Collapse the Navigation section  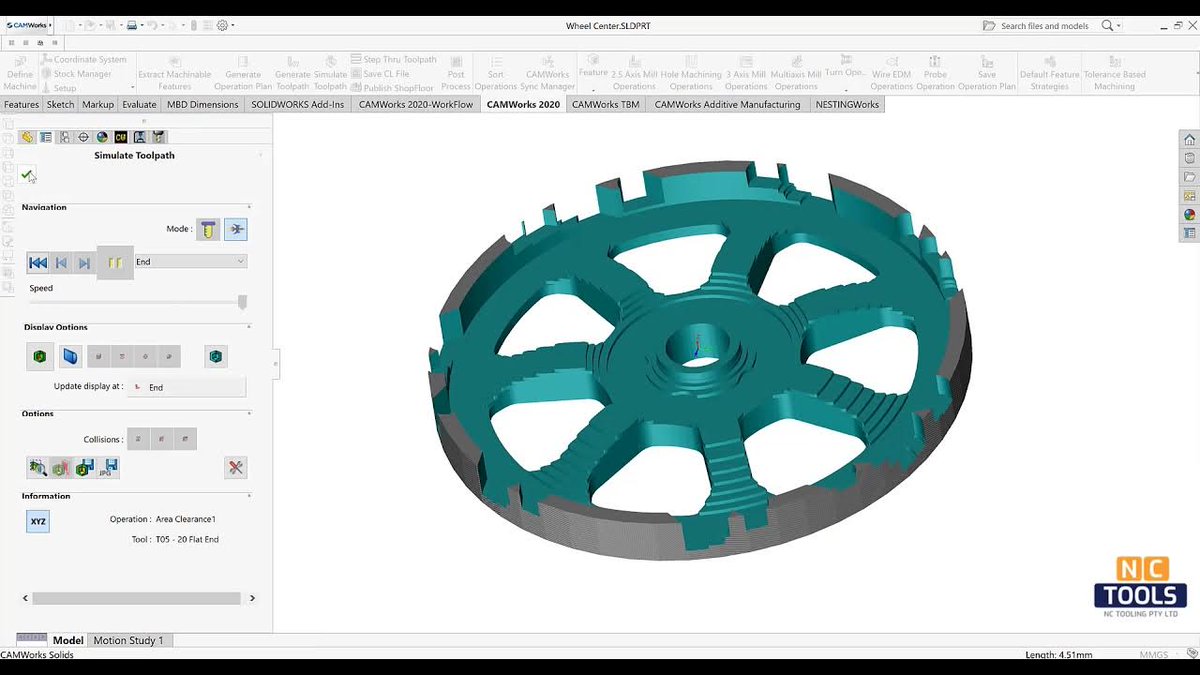tap(249, 206)
